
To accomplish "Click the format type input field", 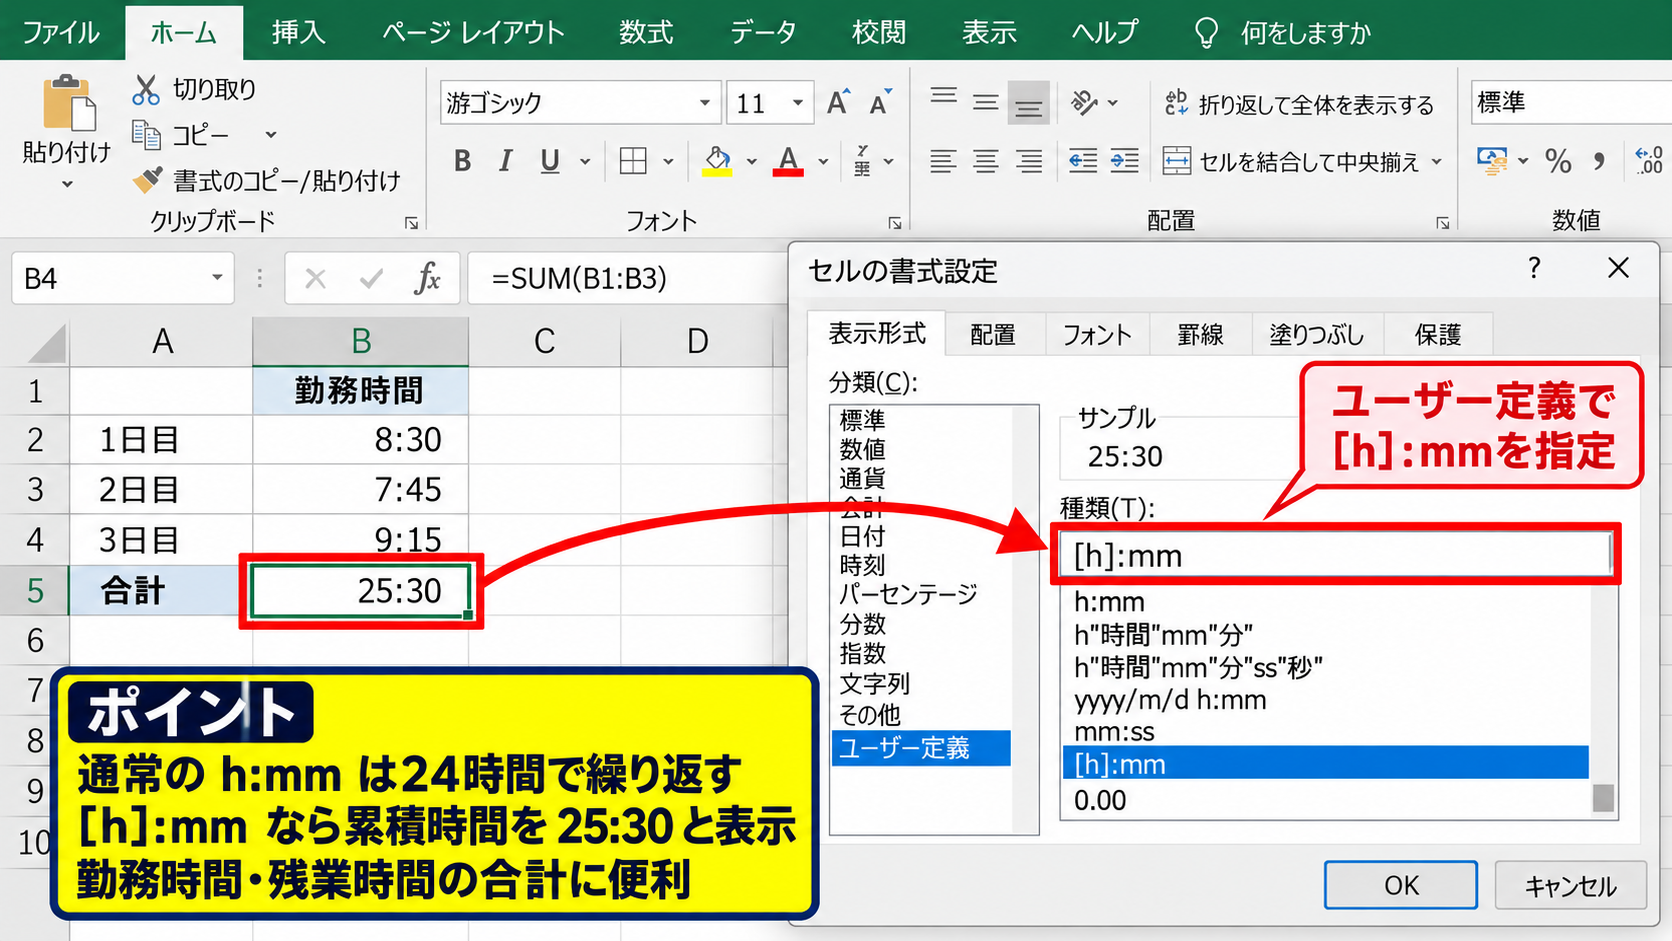I will click(x=1335, y=555).
